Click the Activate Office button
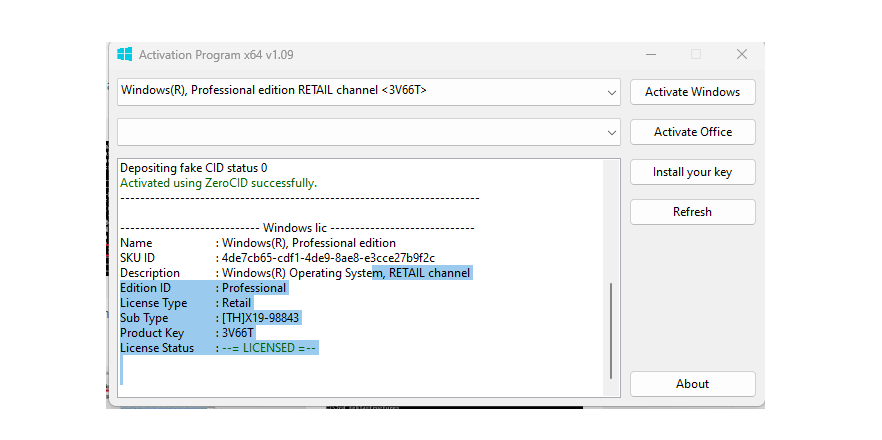Viewport: 882px width, 440px height. pos(692,132)
